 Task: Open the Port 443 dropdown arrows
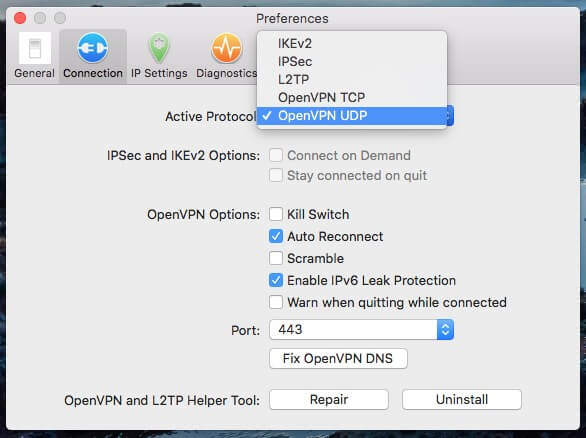(445, 330)
